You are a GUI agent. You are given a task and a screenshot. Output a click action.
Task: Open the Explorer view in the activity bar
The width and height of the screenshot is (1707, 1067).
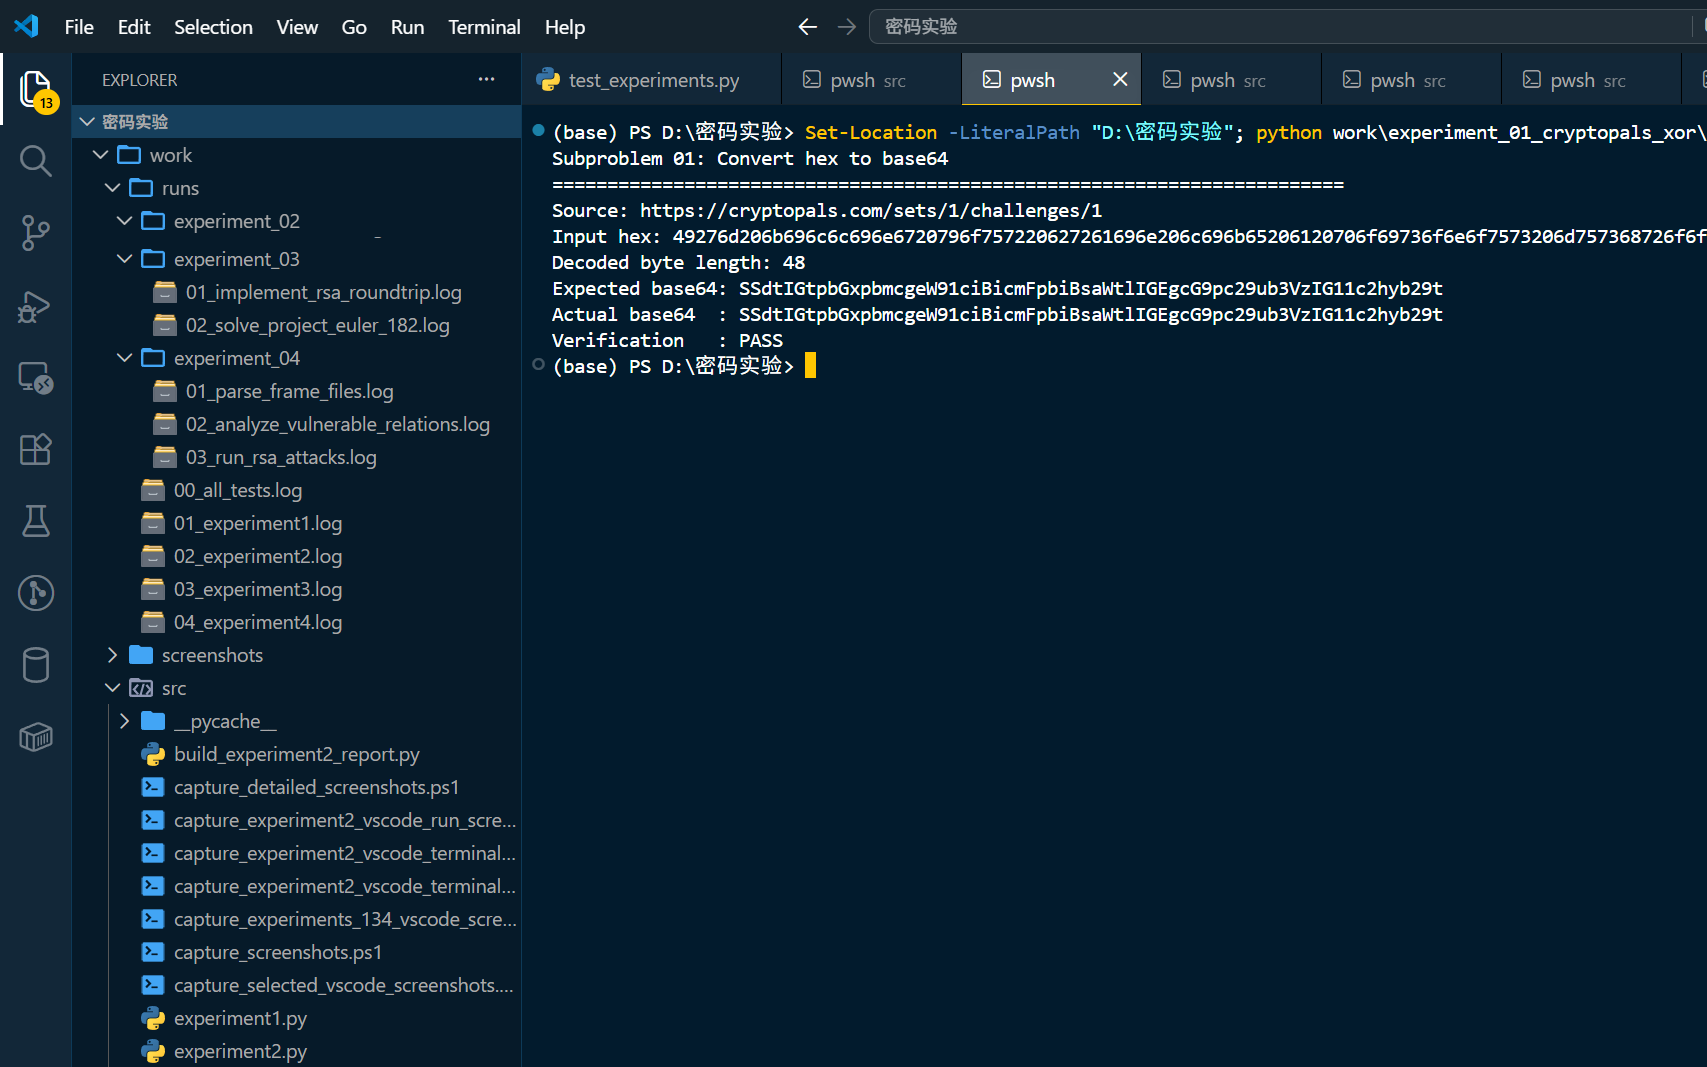coord(36,90)
